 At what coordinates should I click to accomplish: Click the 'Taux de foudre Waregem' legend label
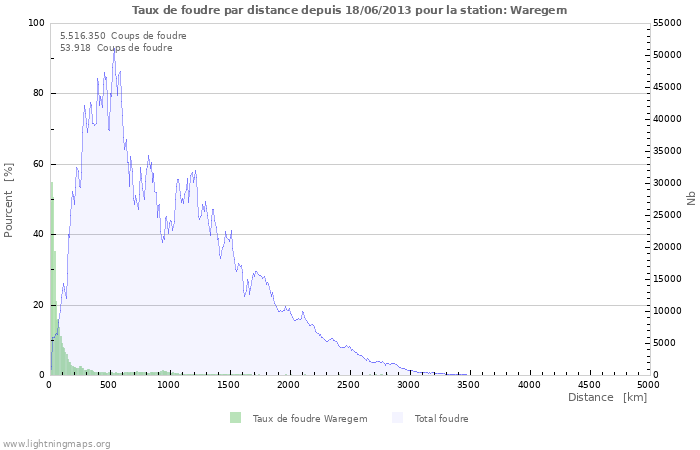pos(310,418)
